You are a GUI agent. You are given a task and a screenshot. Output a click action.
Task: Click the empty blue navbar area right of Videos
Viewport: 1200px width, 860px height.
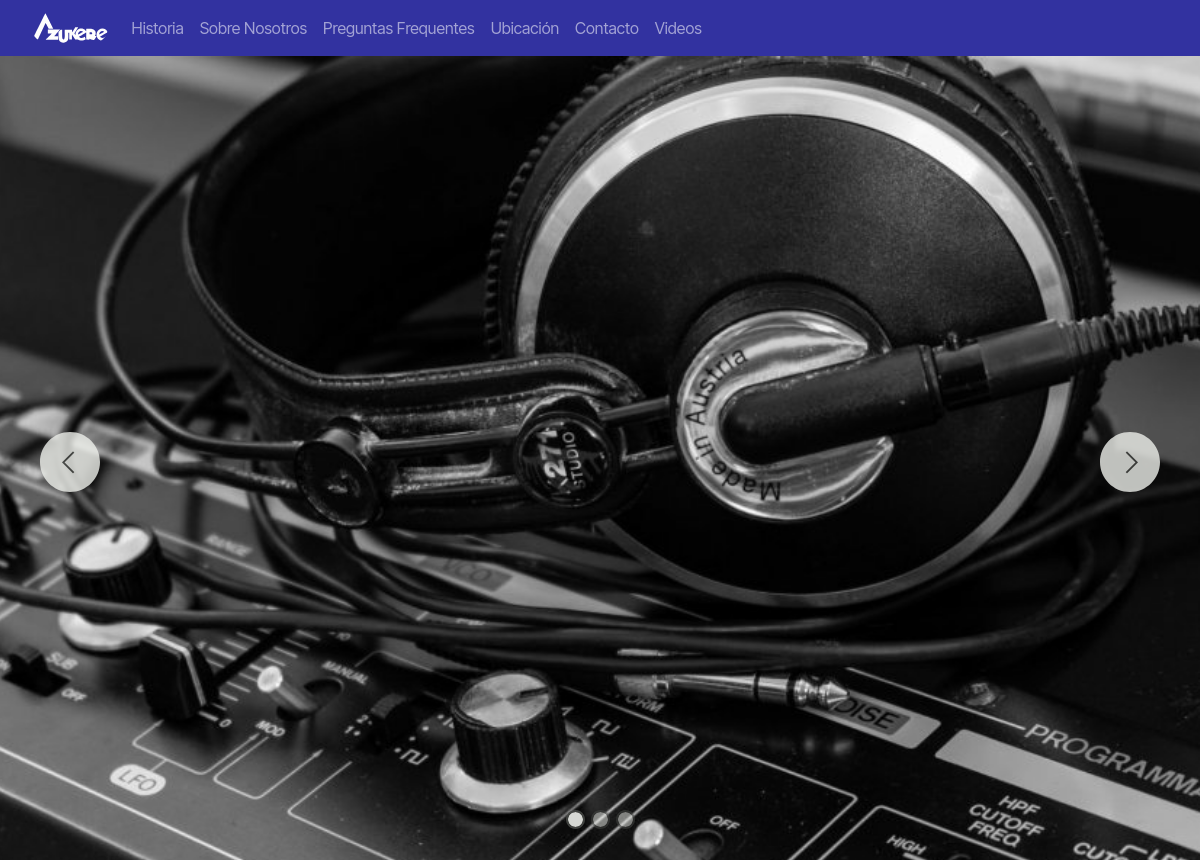950,28
